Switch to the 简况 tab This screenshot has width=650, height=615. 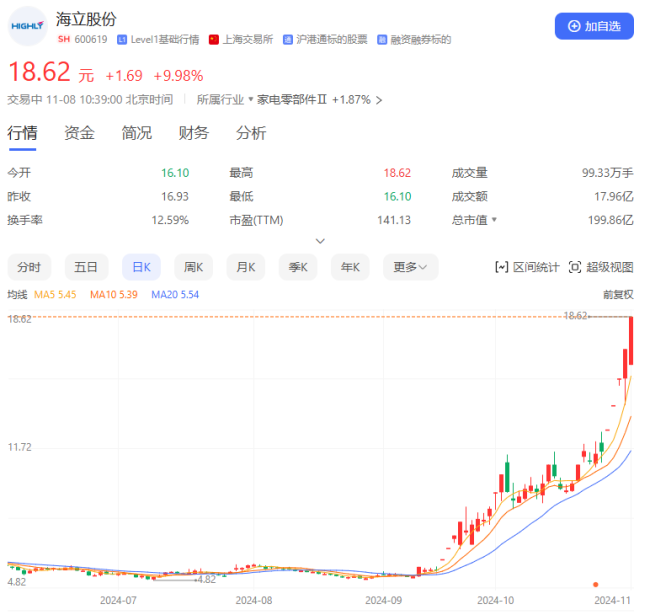click(136, 133)
